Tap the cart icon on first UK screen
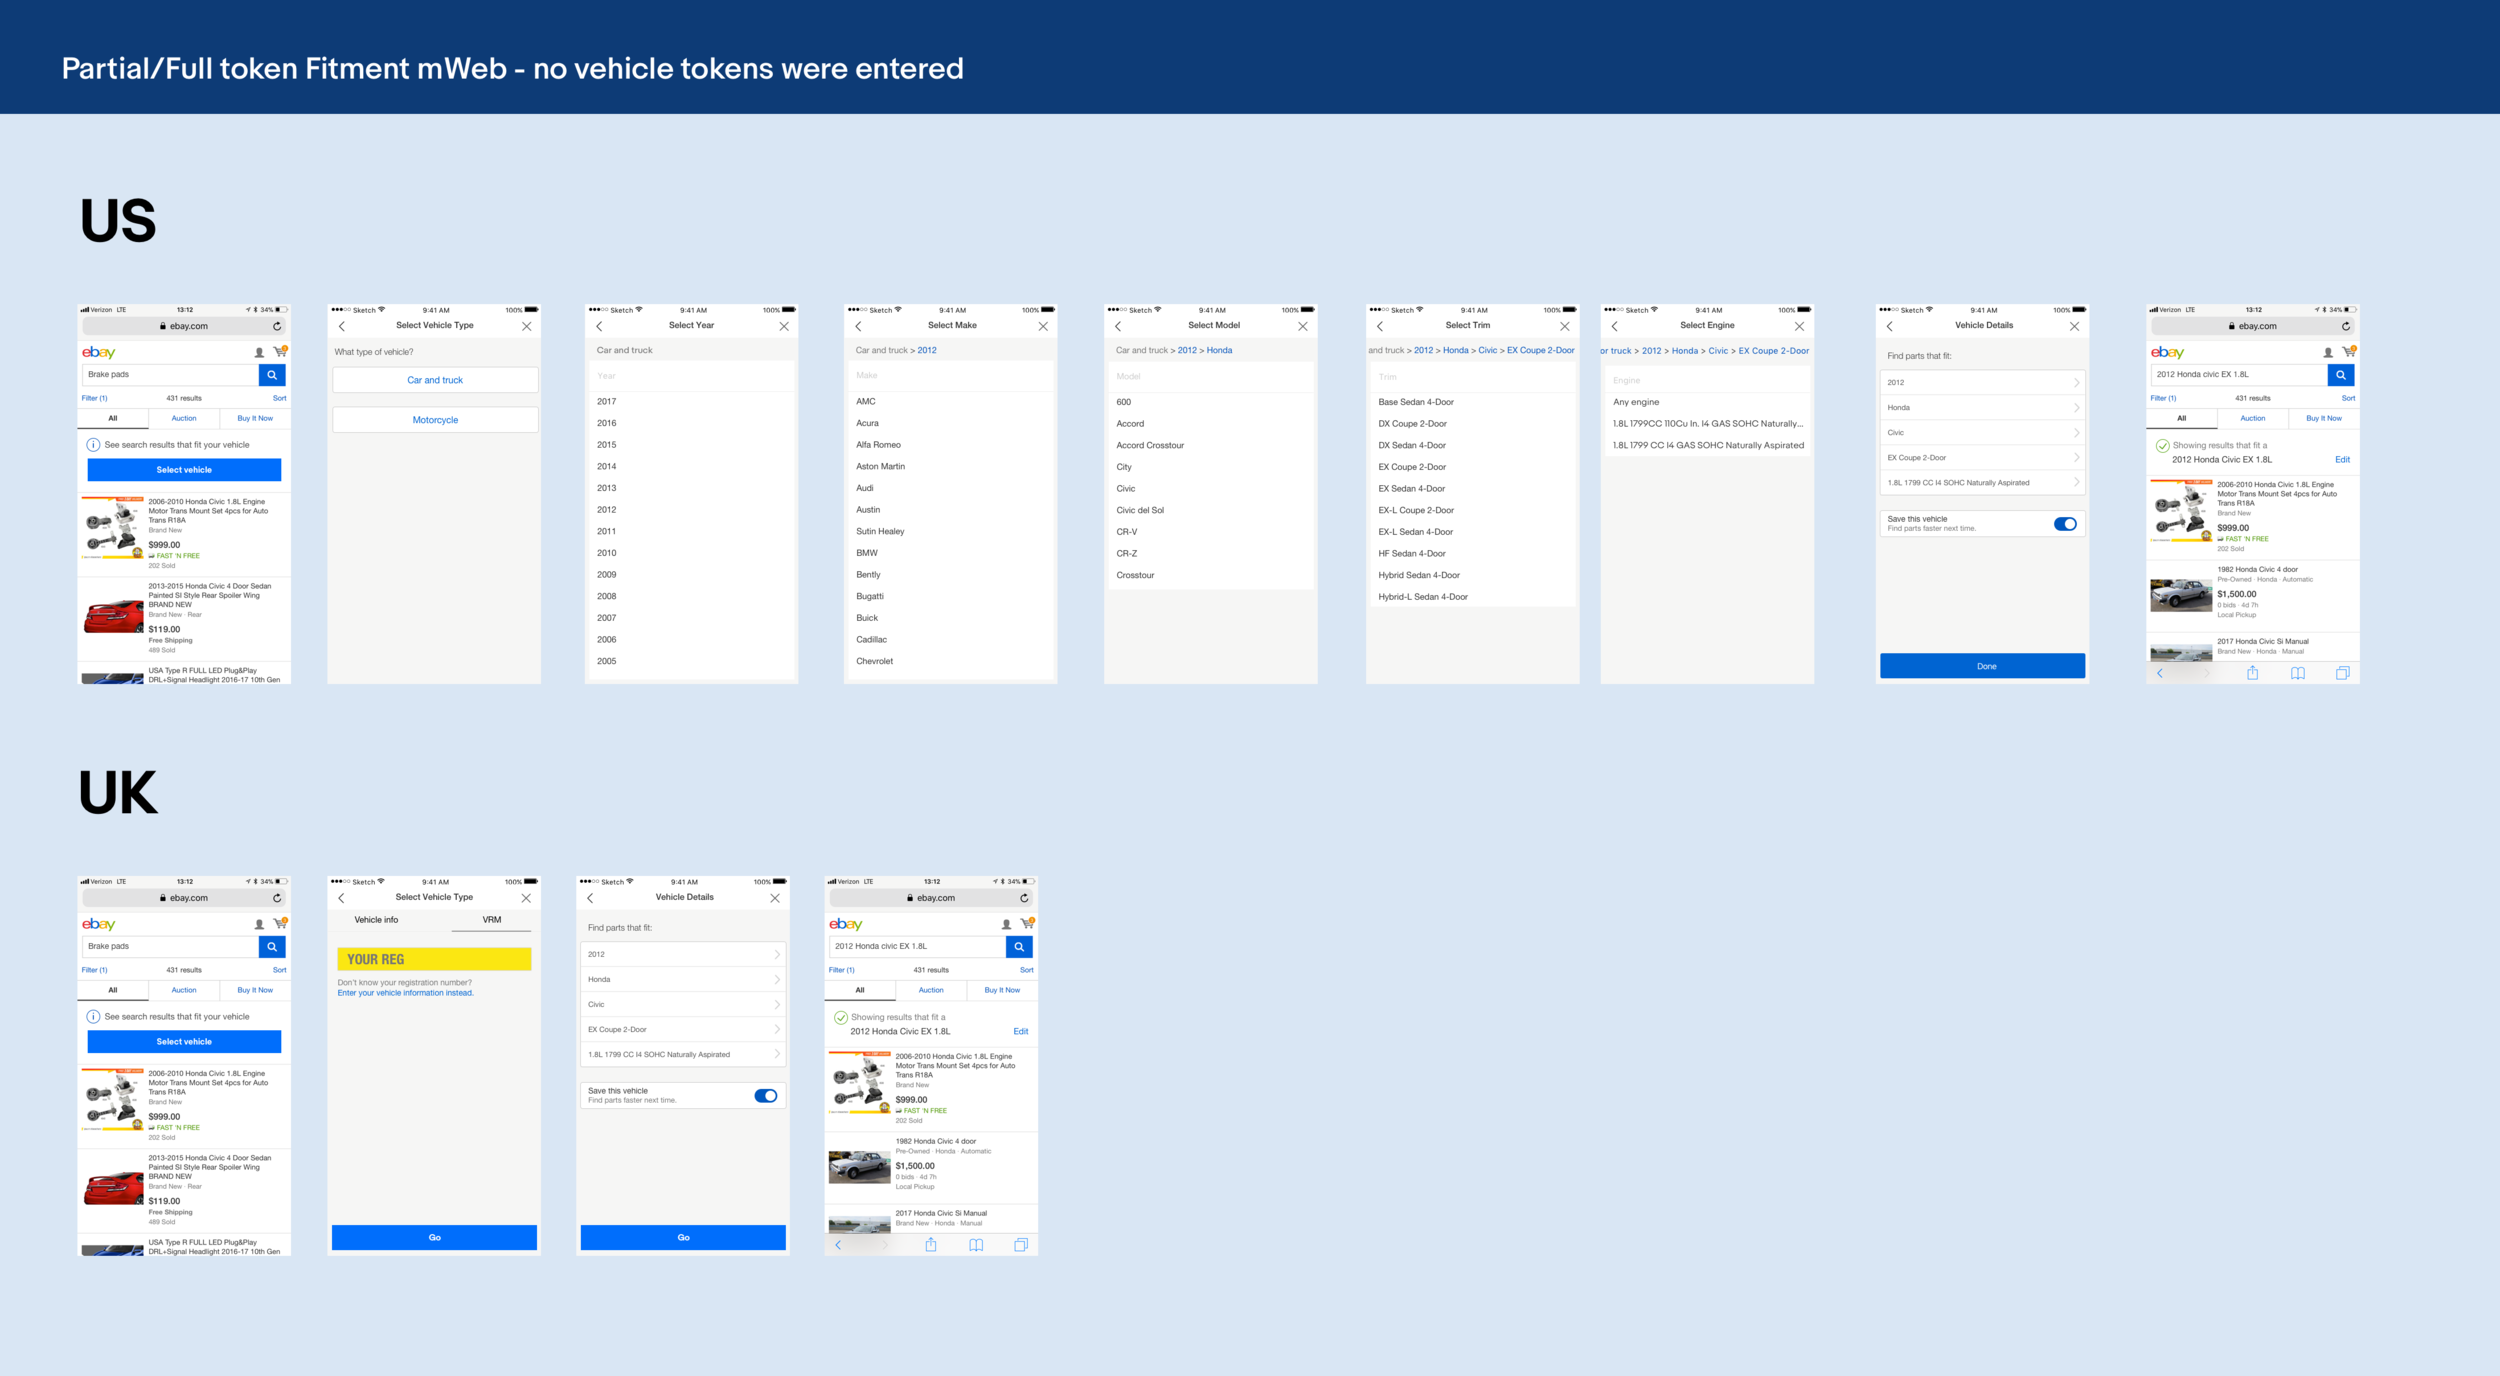Viewport: 2500px width, 1376px height. 280,924
